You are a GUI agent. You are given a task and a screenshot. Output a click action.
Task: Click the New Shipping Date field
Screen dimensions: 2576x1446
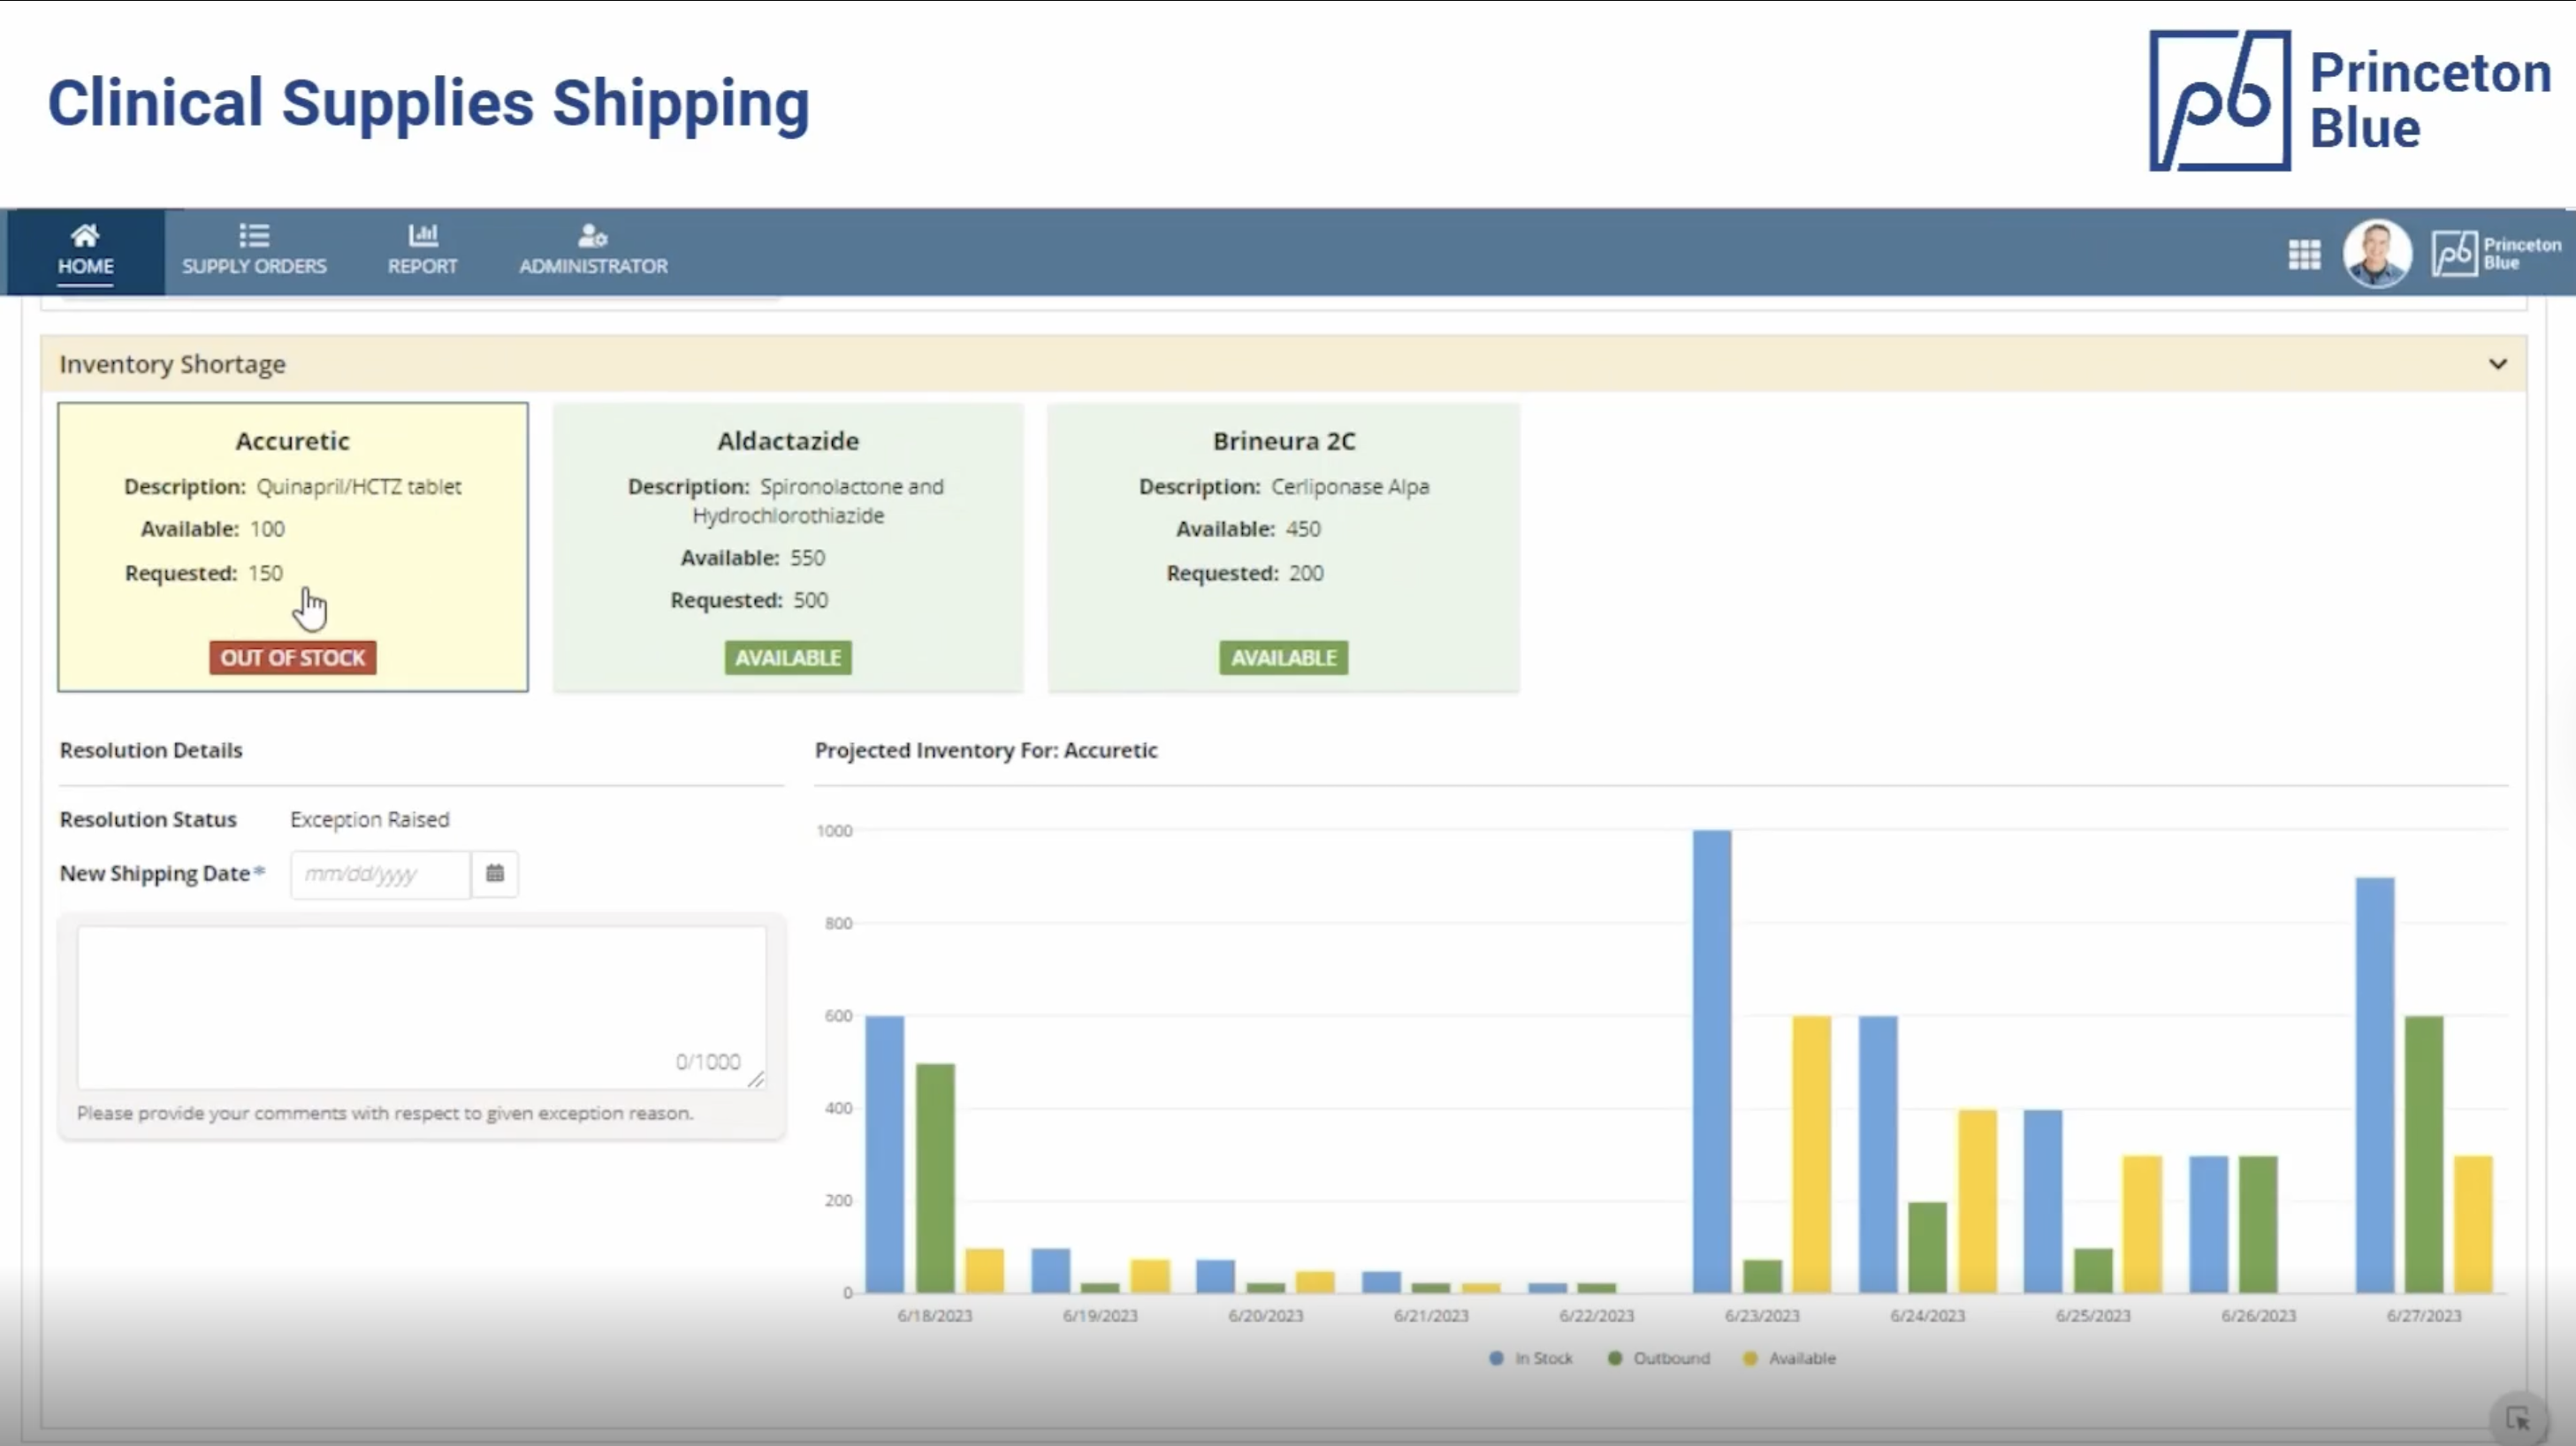click(380, 874)
